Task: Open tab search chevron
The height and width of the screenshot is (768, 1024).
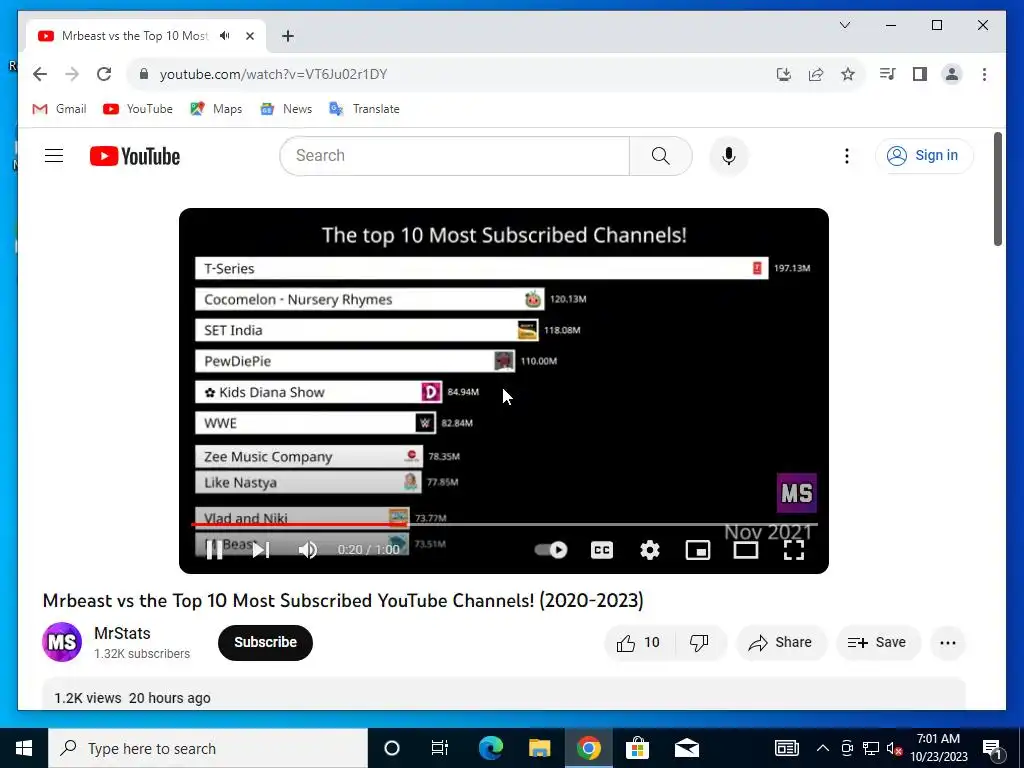Action: pos(844,25)
